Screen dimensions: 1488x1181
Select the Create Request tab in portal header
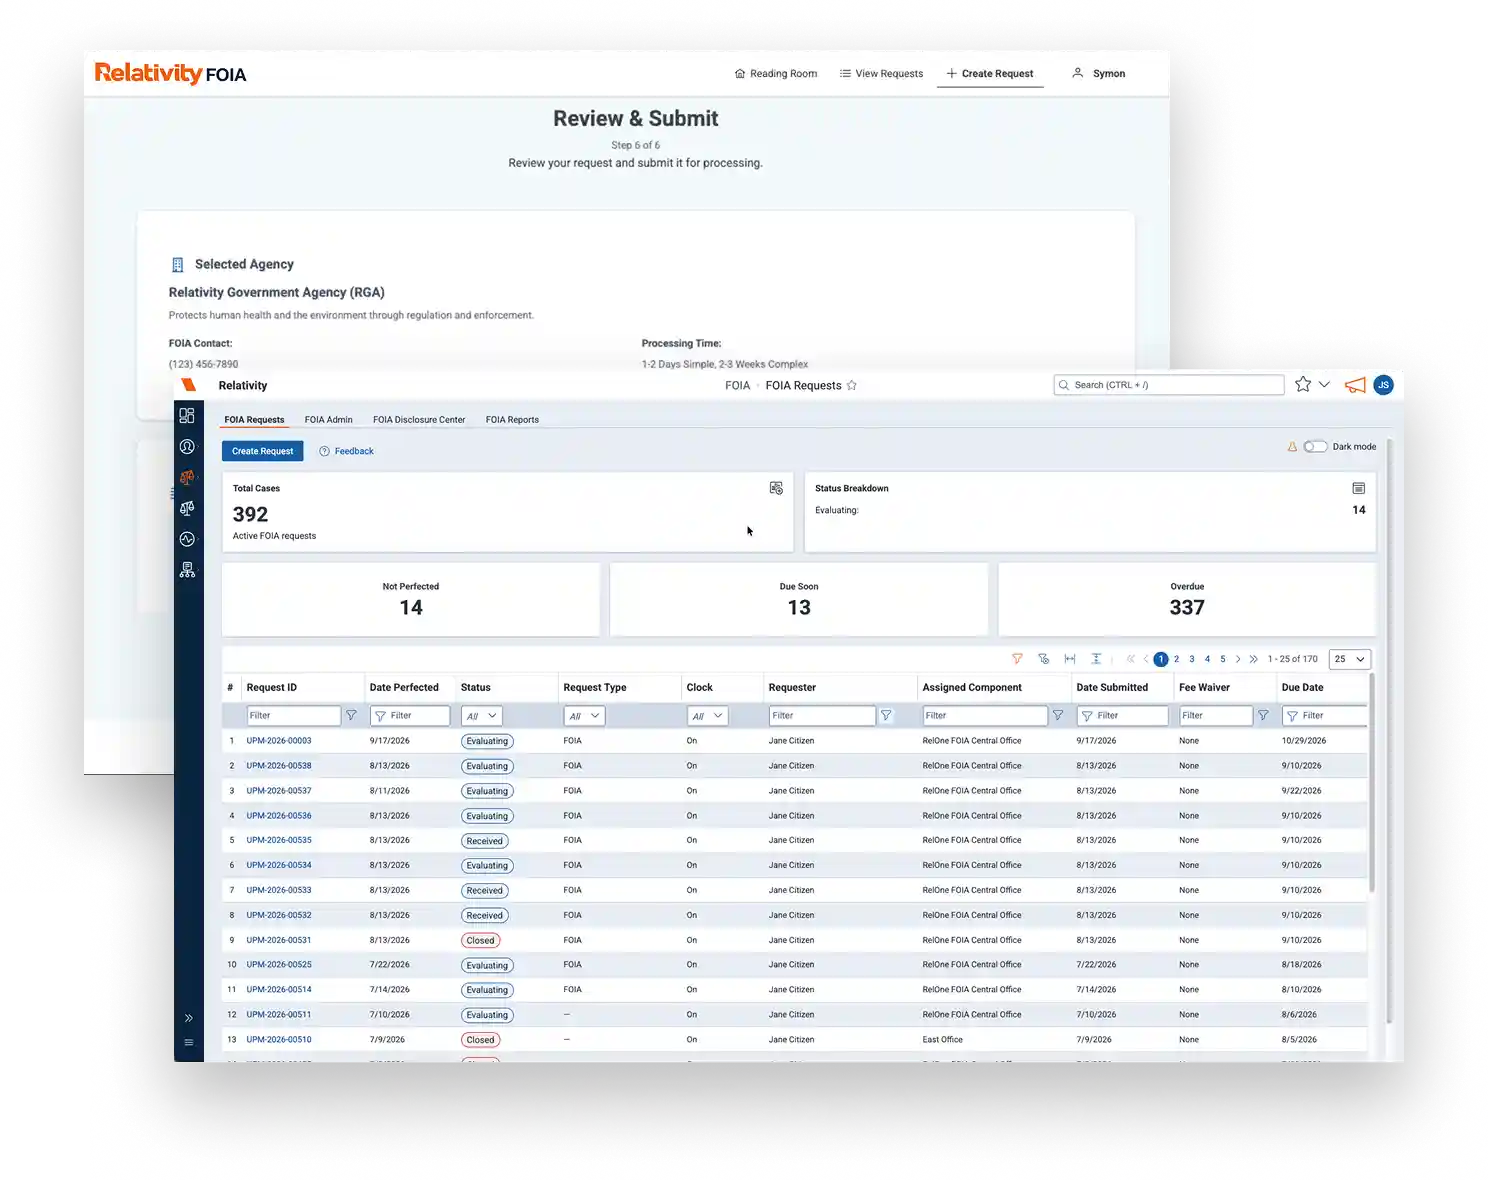tap(990, 74)
